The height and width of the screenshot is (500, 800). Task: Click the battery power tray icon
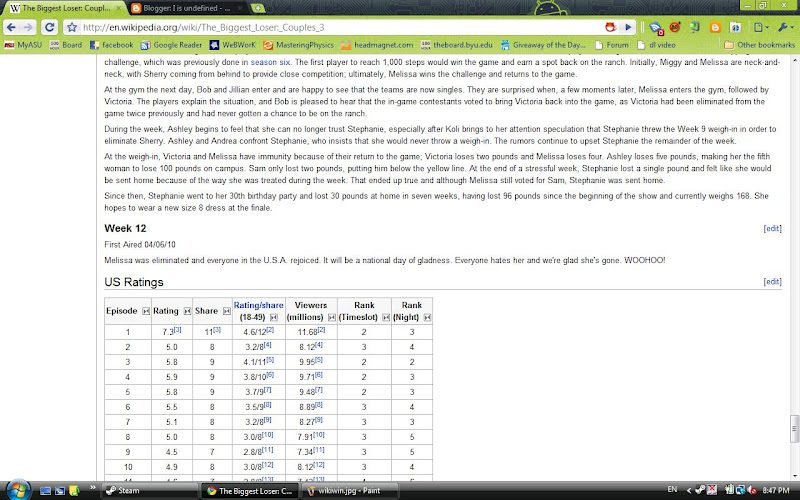[x=729, y=491]
